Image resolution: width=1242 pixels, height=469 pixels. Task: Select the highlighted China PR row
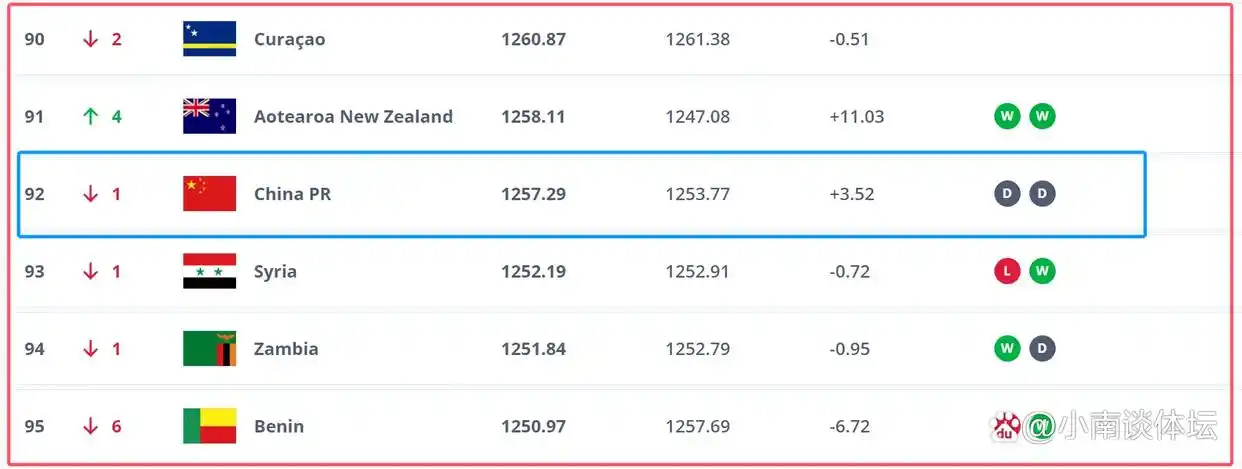581,194
